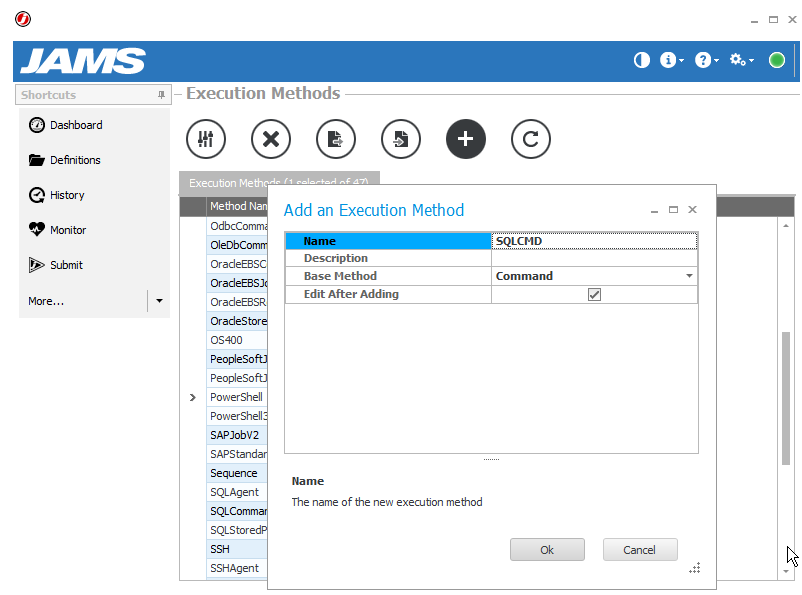Viewport: 802px width, 595px height.
Task: Open the Base Method dropdown
Action: point(689,276)
